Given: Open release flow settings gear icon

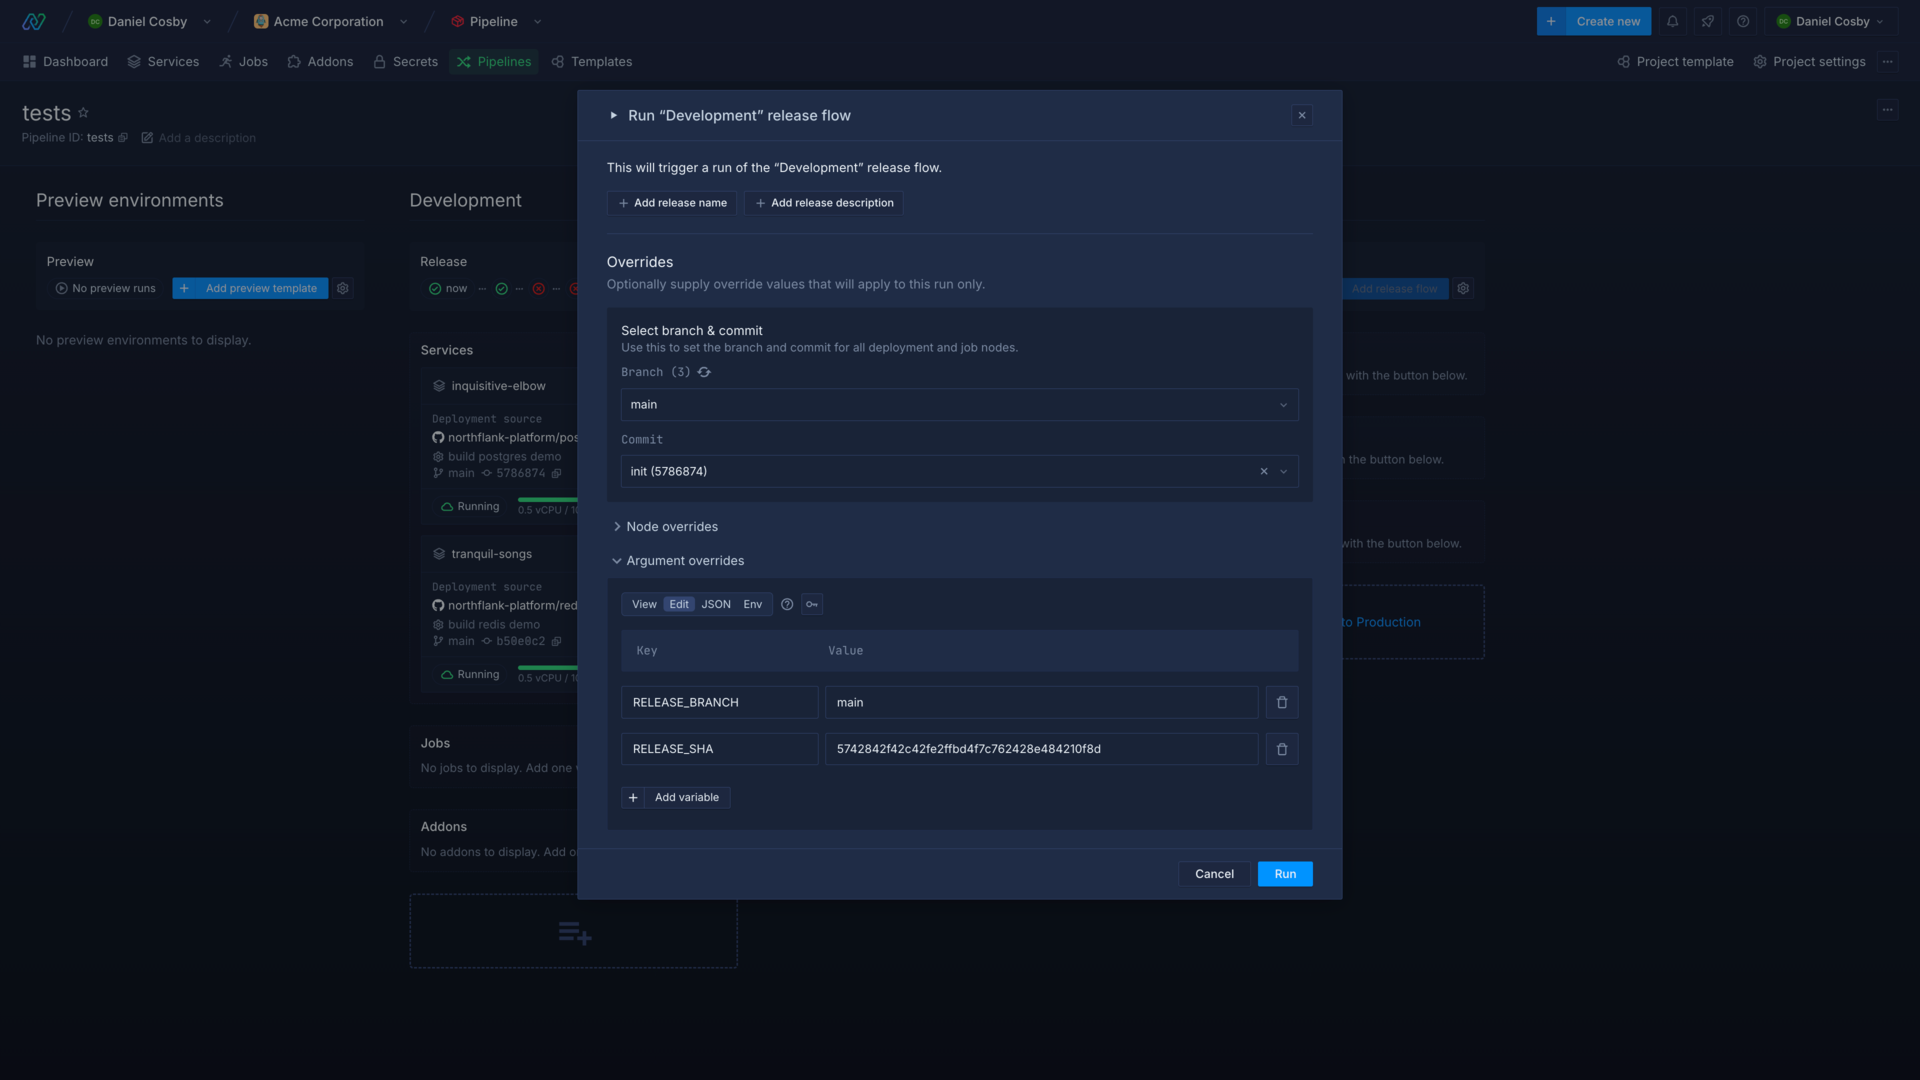Looking at the screenshot, I should (1463, 288).
